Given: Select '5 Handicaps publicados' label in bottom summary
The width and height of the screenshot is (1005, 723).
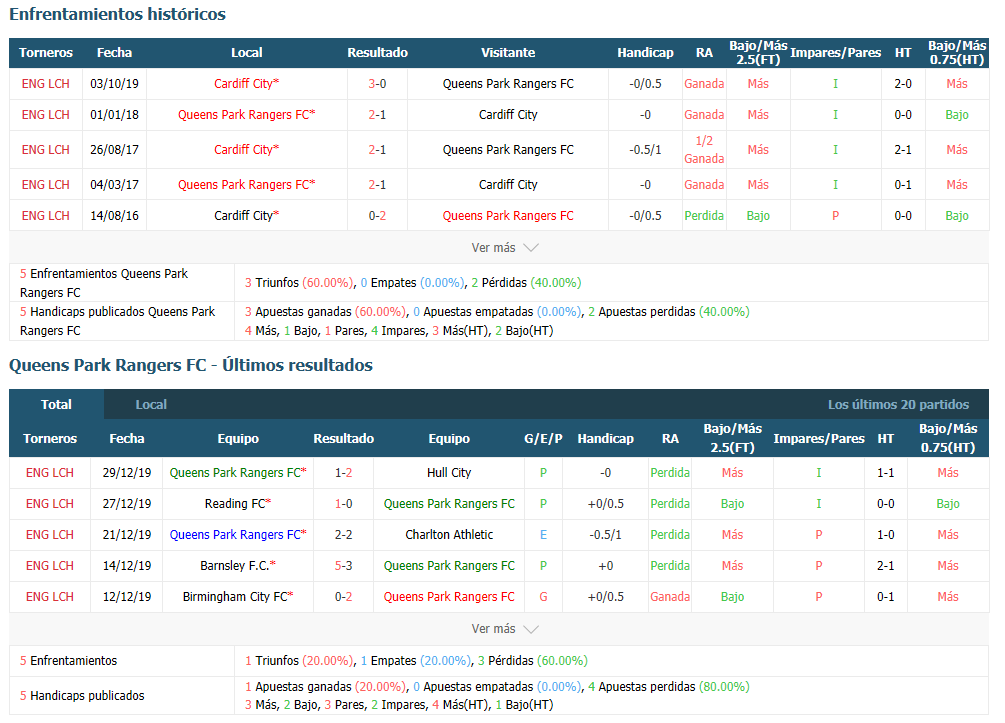Looking at the screenshot, I should tap(82, 695).
